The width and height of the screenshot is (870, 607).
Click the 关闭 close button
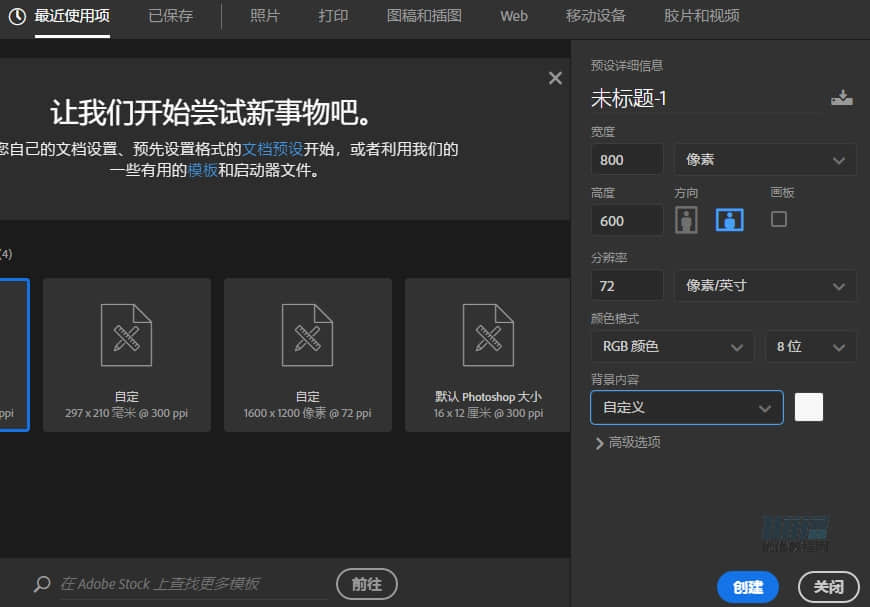pos(828,587)
